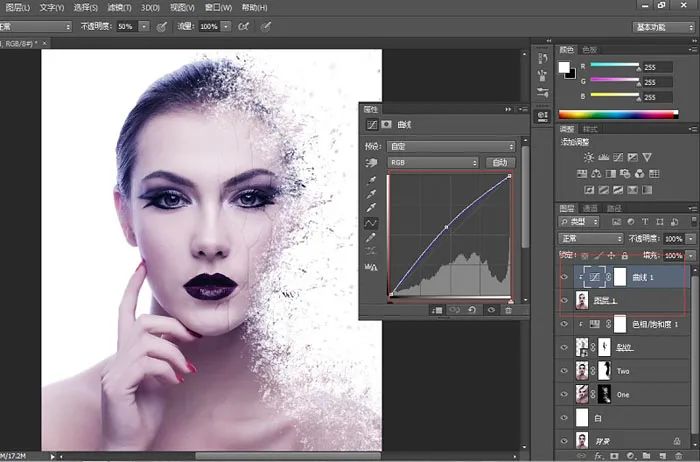Click the Levels adjustment icon
Screen dimensions: 700x462
[602, 157]
